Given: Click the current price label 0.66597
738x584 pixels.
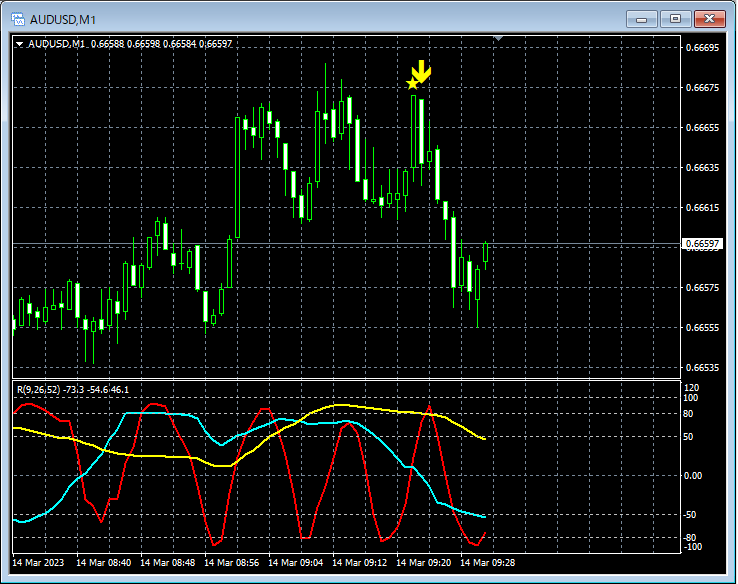Looking at the screenshot, I should click(x=702, y=243).
